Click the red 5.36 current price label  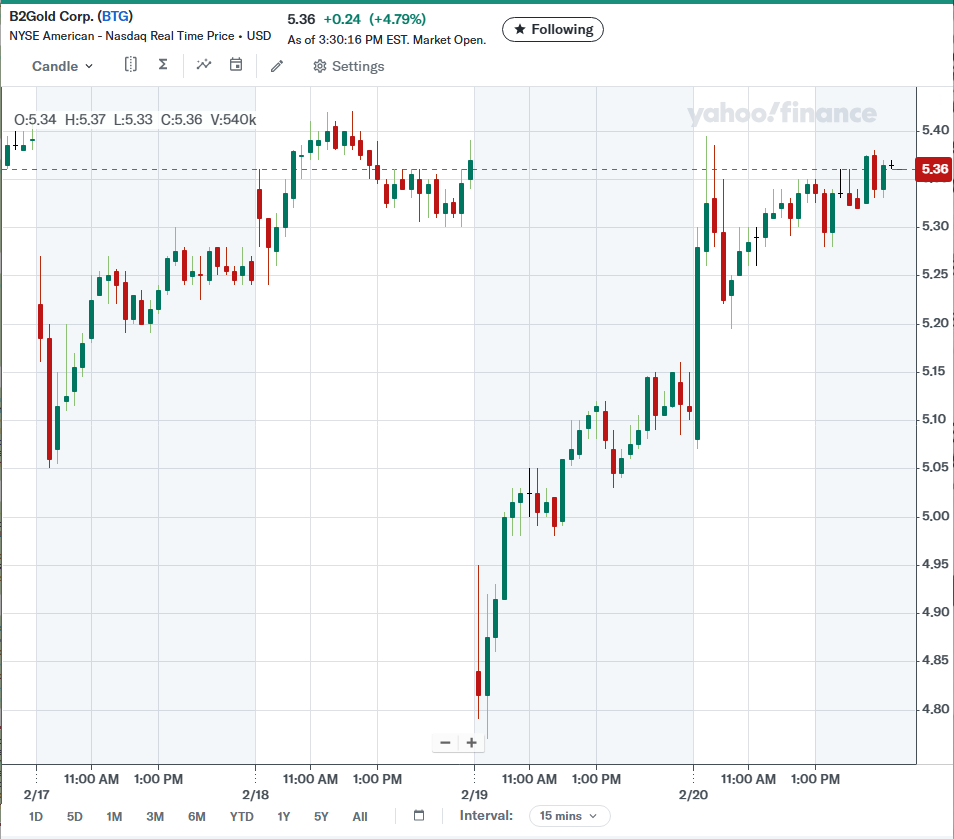click(934, 169)
